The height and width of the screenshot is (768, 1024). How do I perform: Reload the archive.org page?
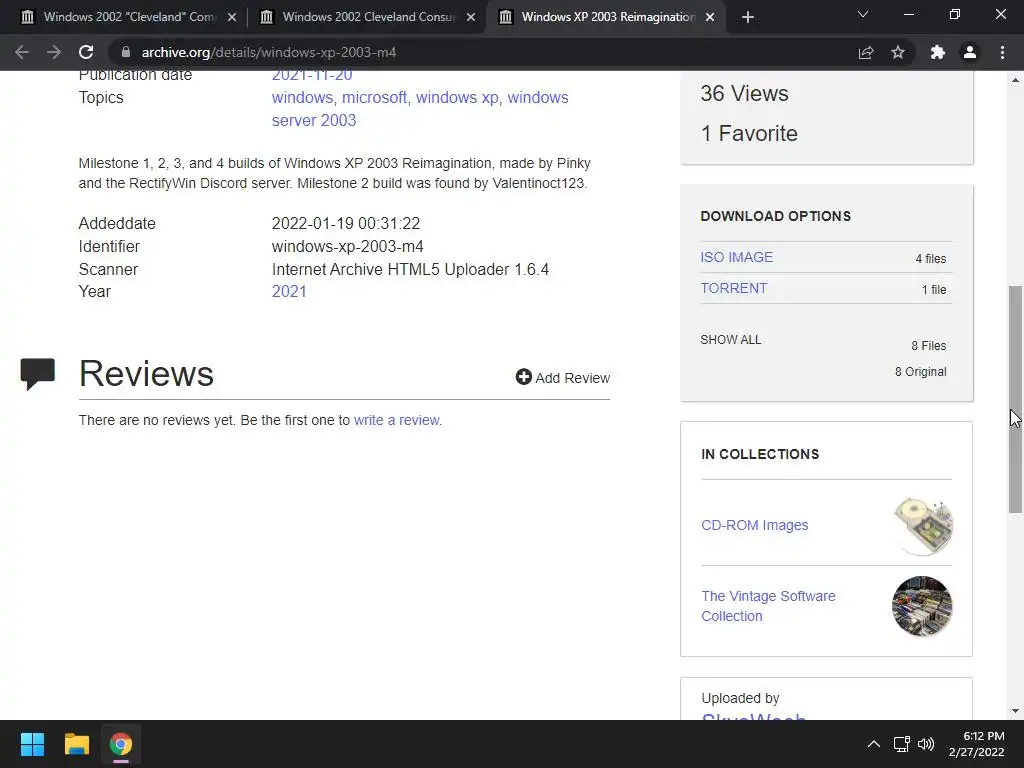[86, 52]
